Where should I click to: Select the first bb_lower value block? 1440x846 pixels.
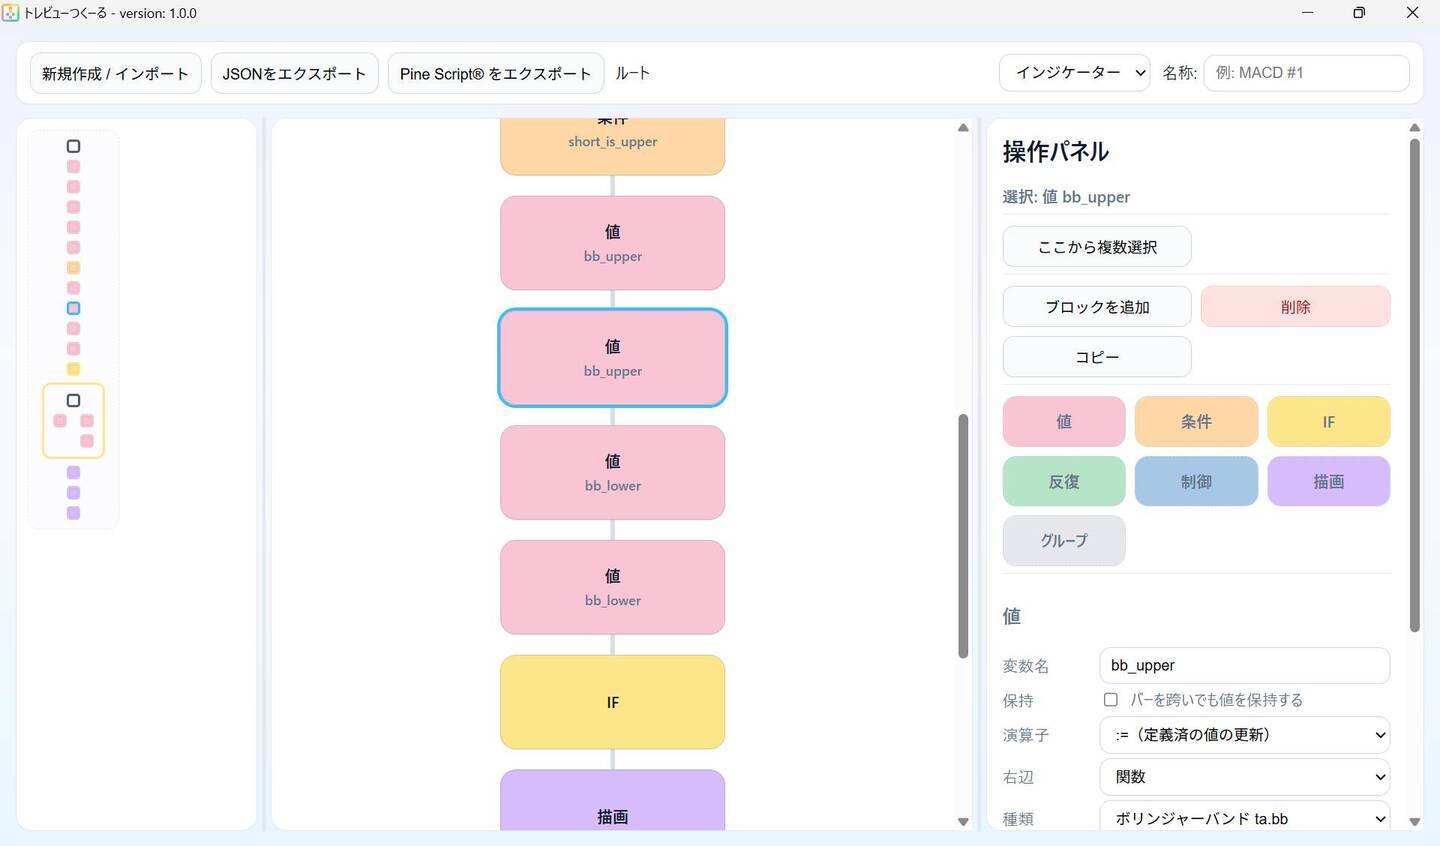pyautogui.click(x=612, y=472)
